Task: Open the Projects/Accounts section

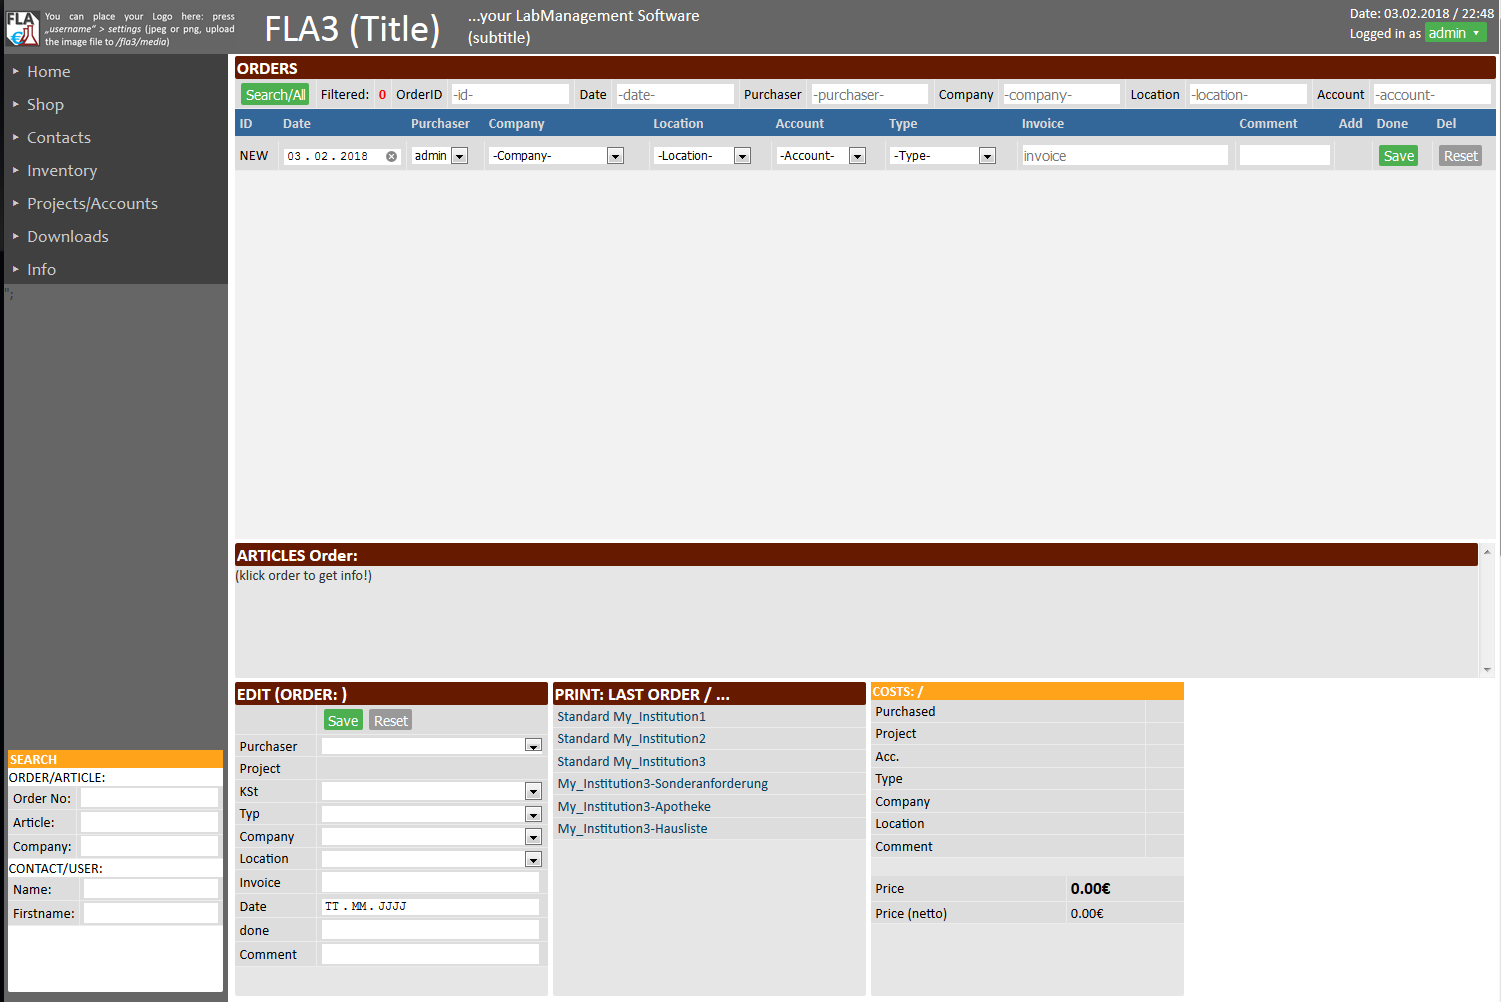Action: point(92,203)
